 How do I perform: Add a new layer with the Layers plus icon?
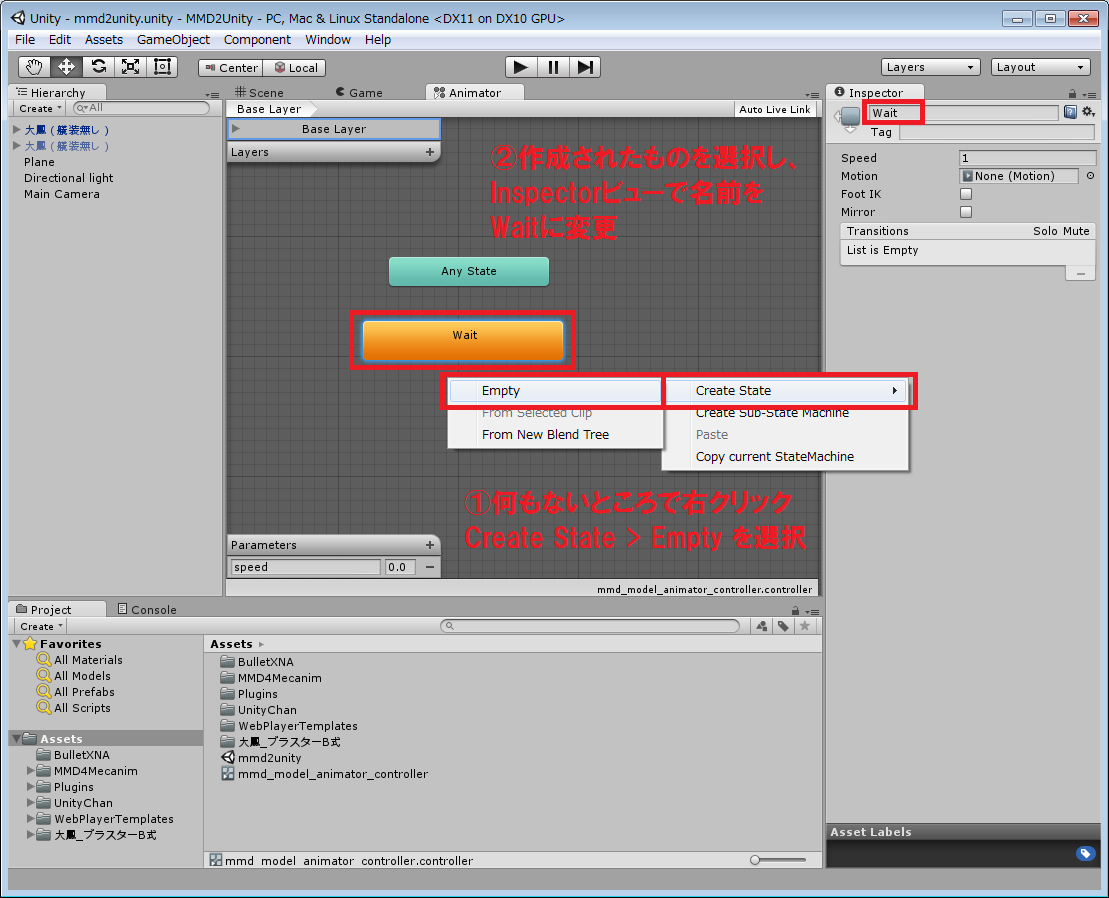point(429,152)
